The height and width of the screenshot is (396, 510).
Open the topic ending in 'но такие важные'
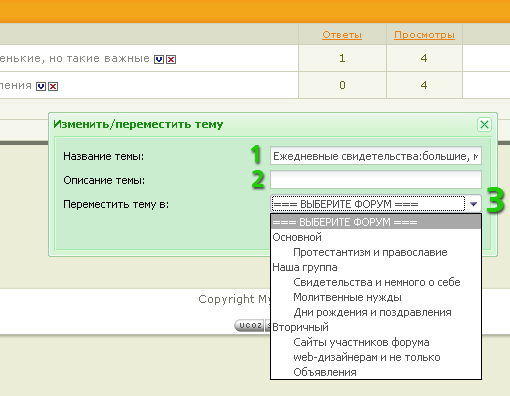coord(75,59)
